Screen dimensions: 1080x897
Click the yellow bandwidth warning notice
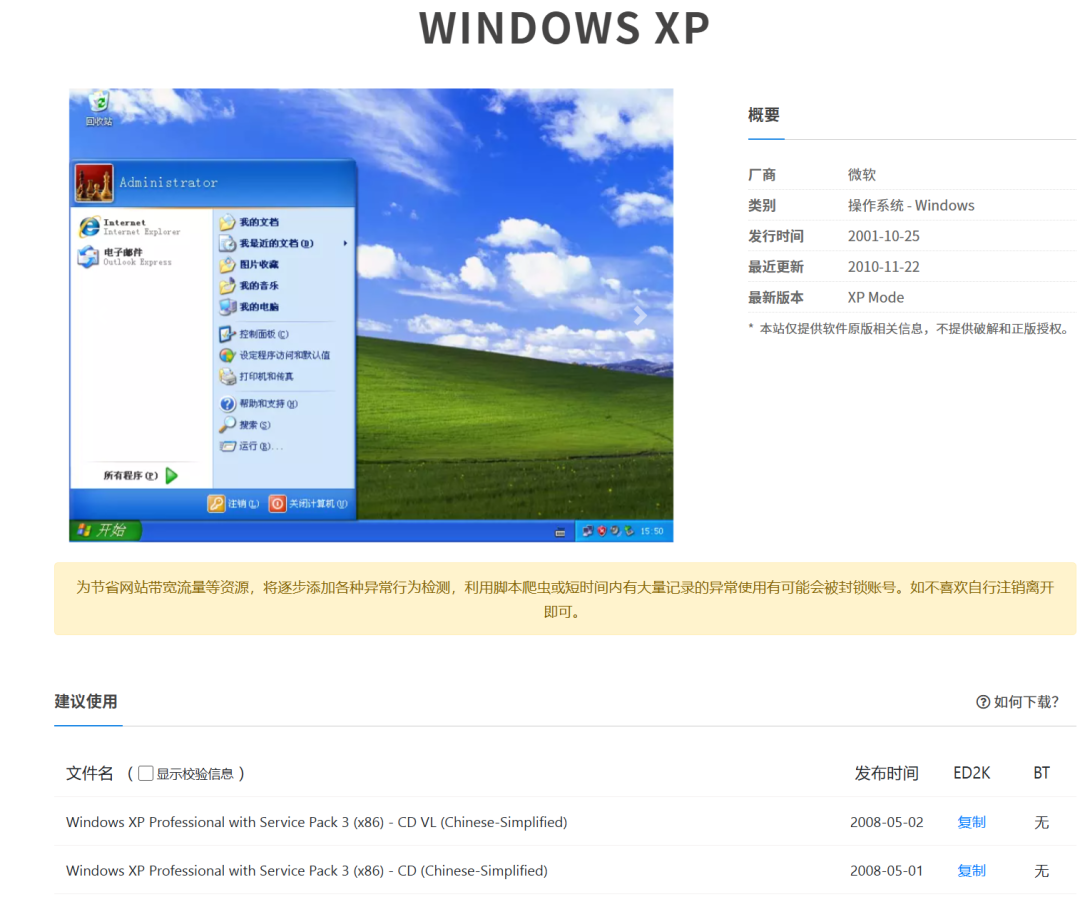[565, 599]
